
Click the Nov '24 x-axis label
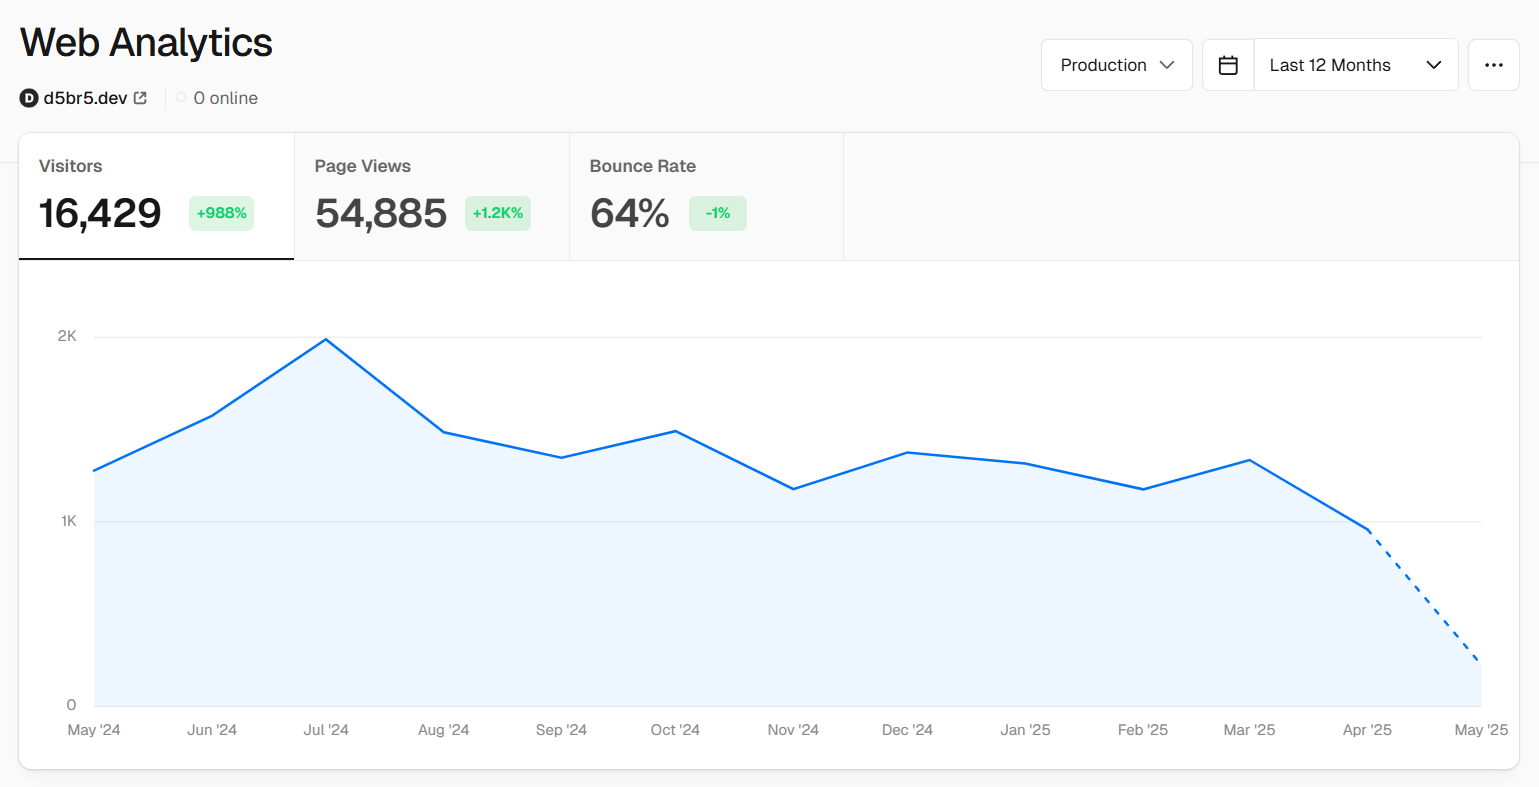coord(793,730)
